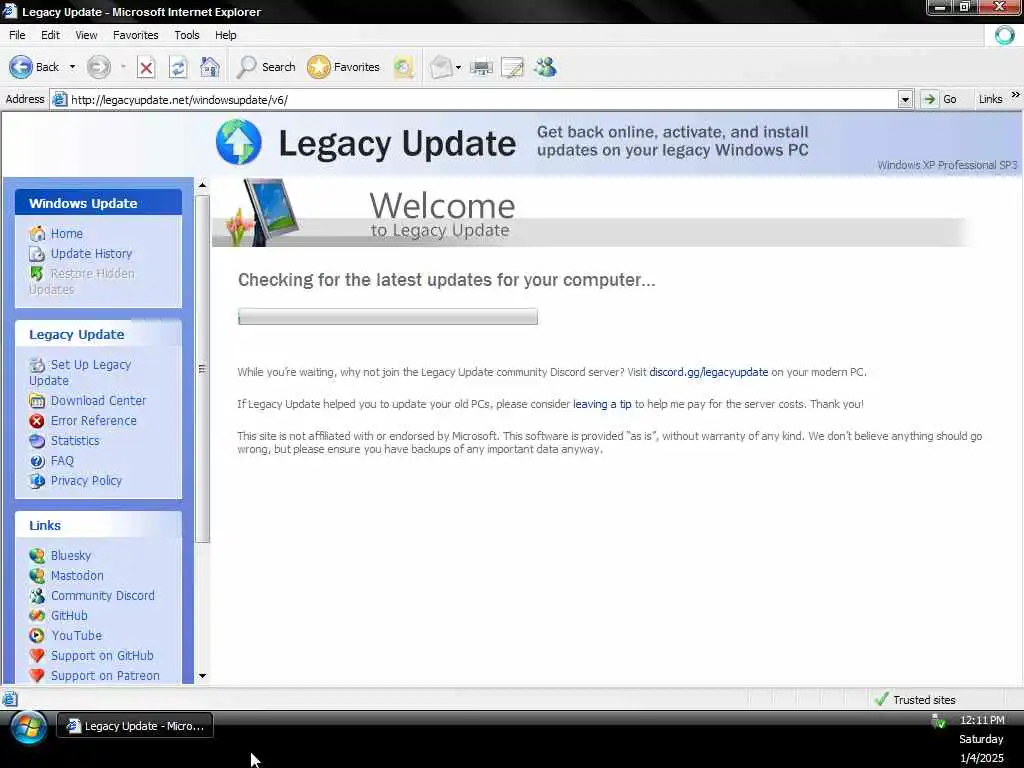Image resolution: width=1024 pixels, height=768 pixels.
Task: Click the sidebar scrollbar thumb
Action: (202, 369)
